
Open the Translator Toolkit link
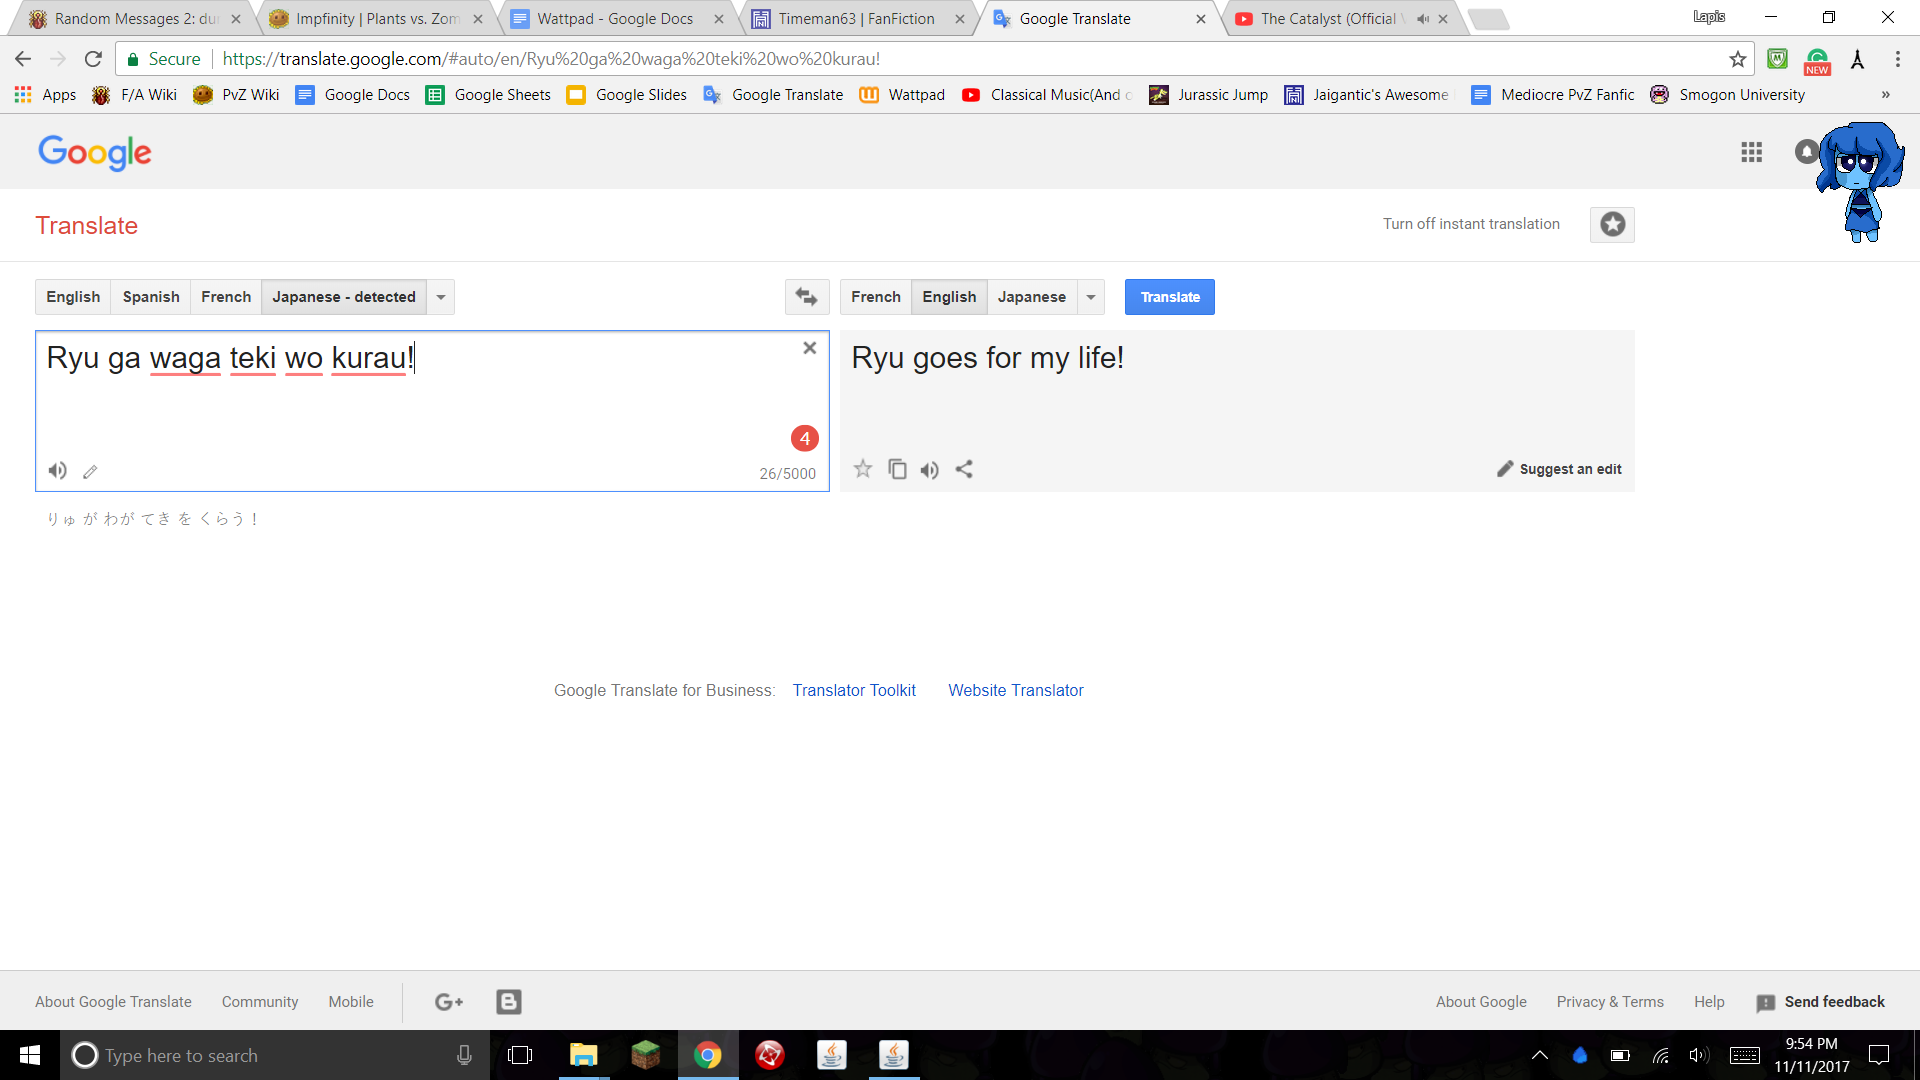click(x=854, y=690)
